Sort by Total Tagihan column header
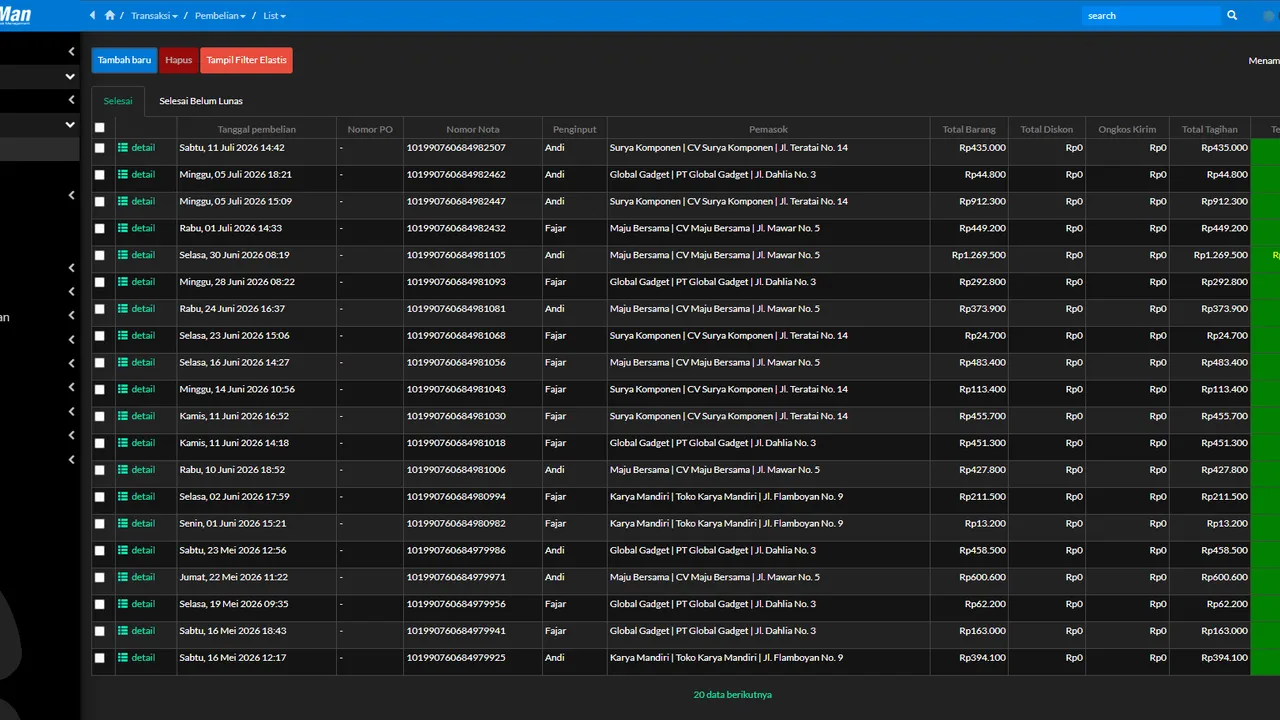1280x720 pixels. (x=1209, y=129)
